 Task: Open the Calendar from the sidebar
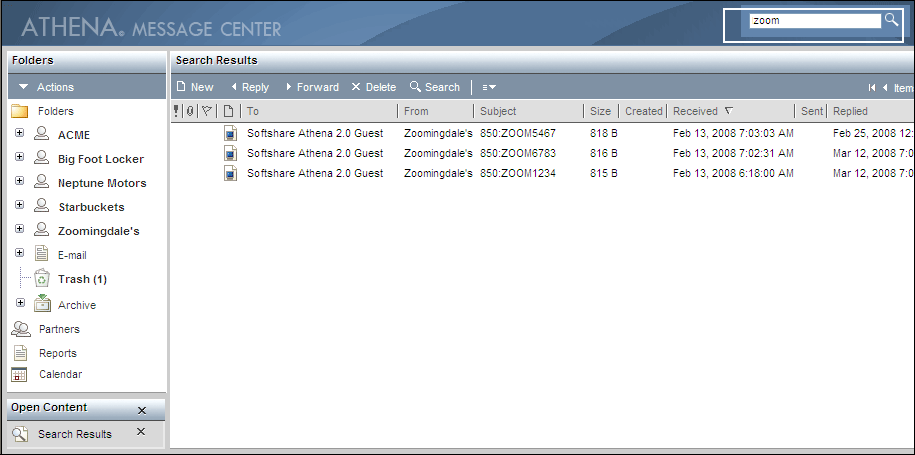click(x=60, y=375)
